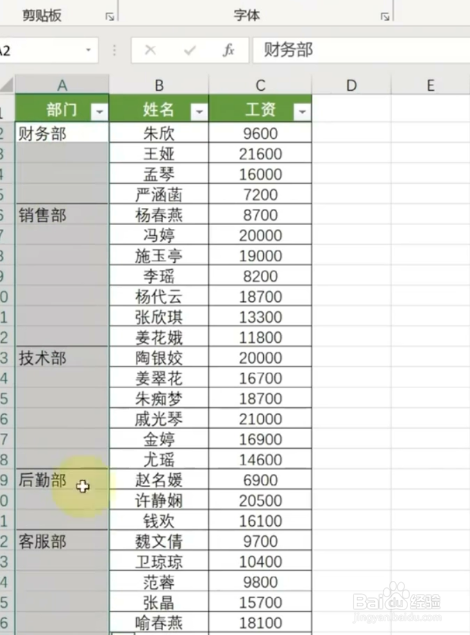Click the 姓名 header cell

tap(159, 108)
